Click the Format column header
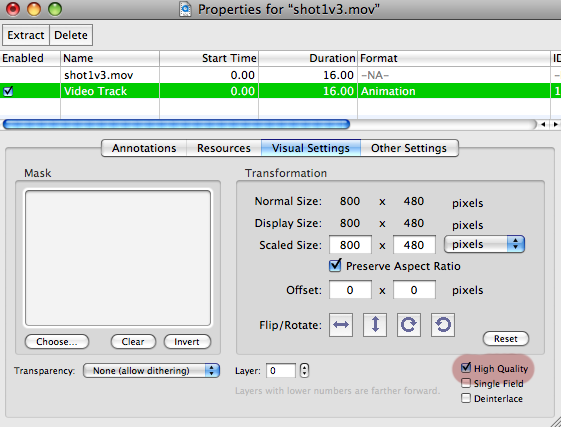The width and height of the screenshot is (561, 427). coord(454,58)
